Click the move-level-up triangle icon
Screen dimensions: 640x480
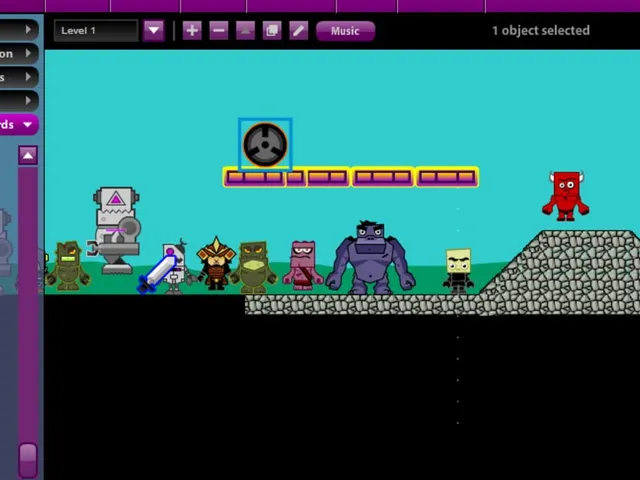click(x=245, y=31)
